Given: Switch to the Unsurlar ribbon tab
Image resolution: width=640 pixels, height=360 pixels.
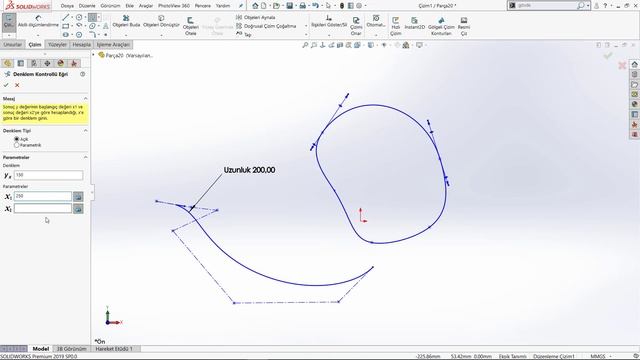Looking at the screenshot, I should pos(13,44).
